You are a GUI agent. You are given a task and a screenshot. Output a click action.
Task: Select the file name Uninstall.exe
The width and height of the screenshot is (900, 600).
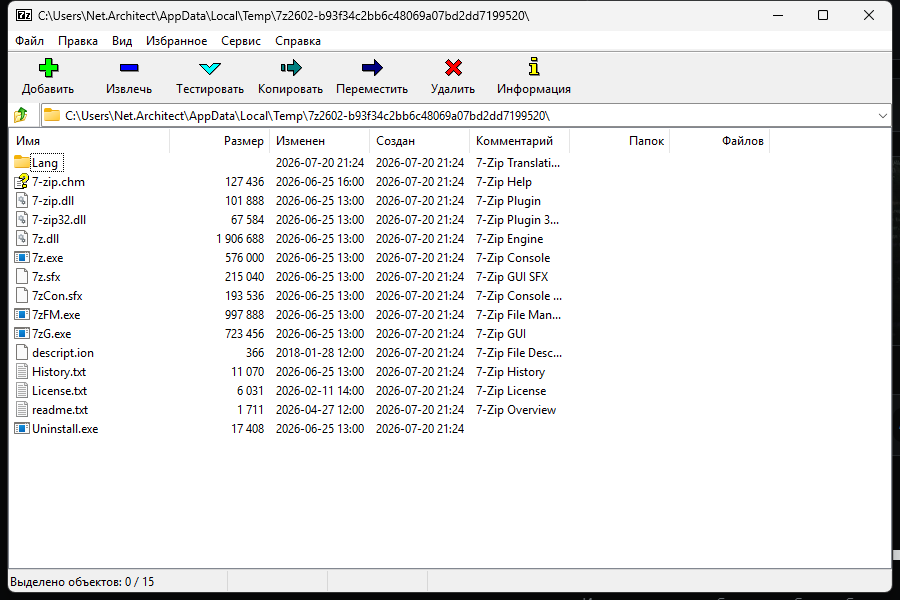65,429
